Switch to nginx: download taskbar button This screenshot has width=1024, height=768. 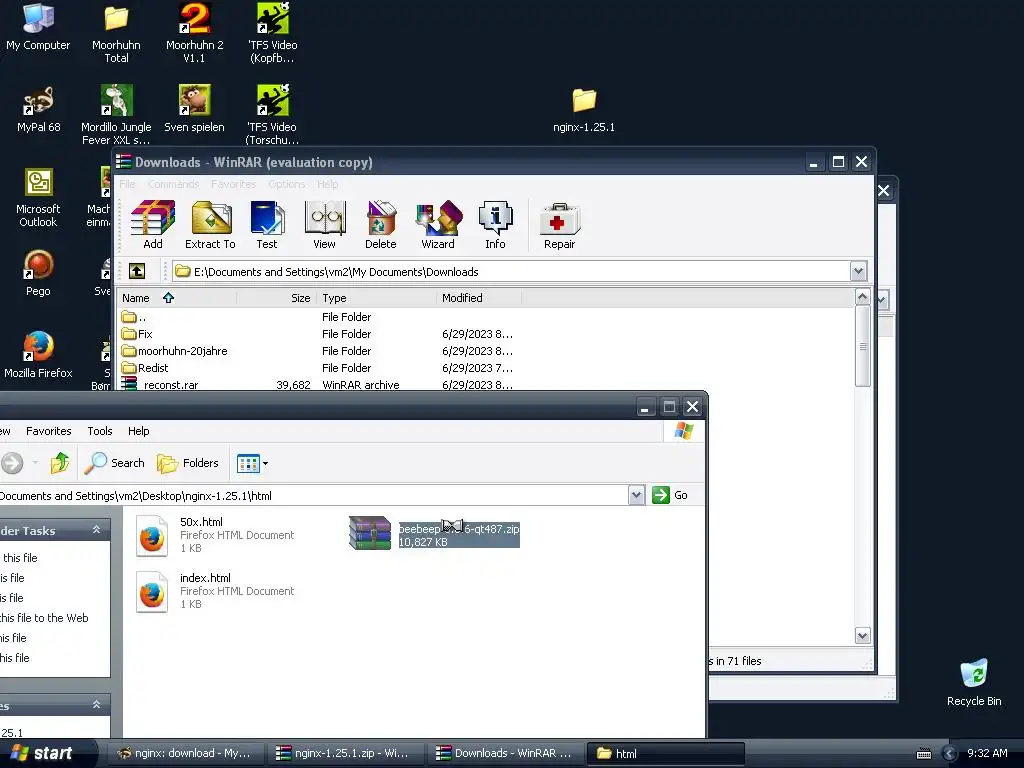click(x=184, y=754)
